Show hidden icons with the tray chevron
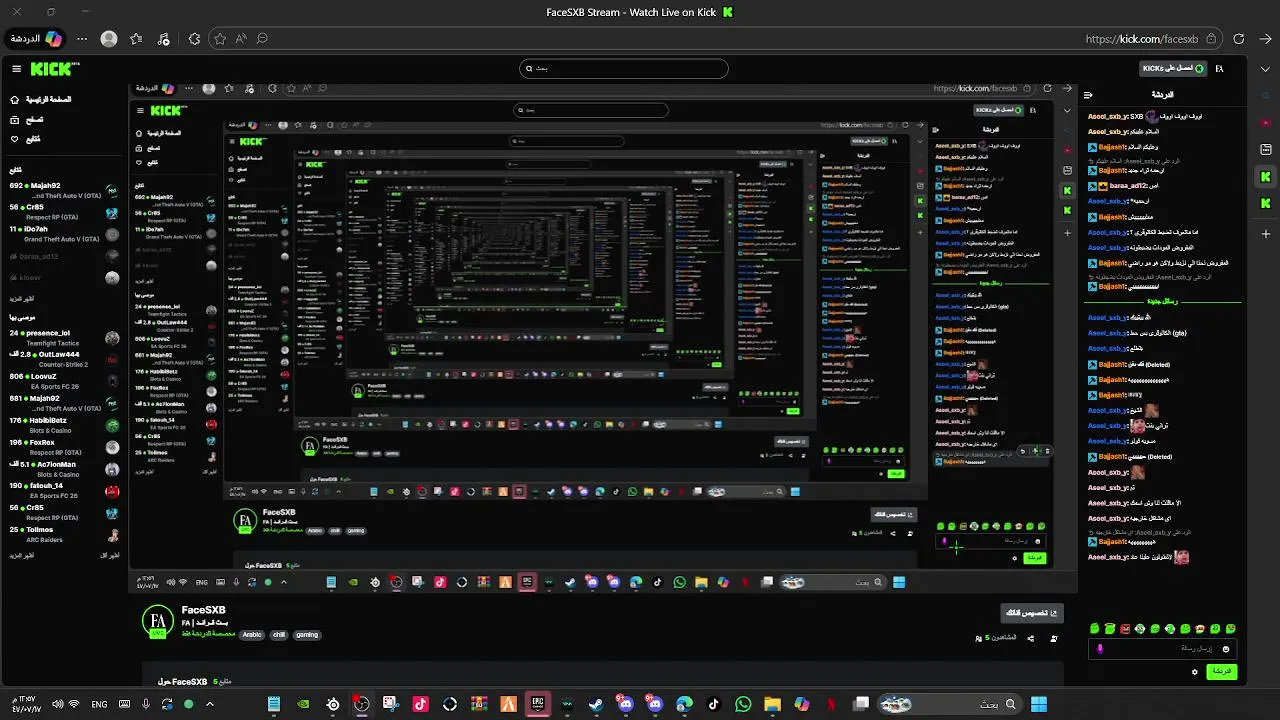Screen dimensions: 1280x720 click(209, 704)
